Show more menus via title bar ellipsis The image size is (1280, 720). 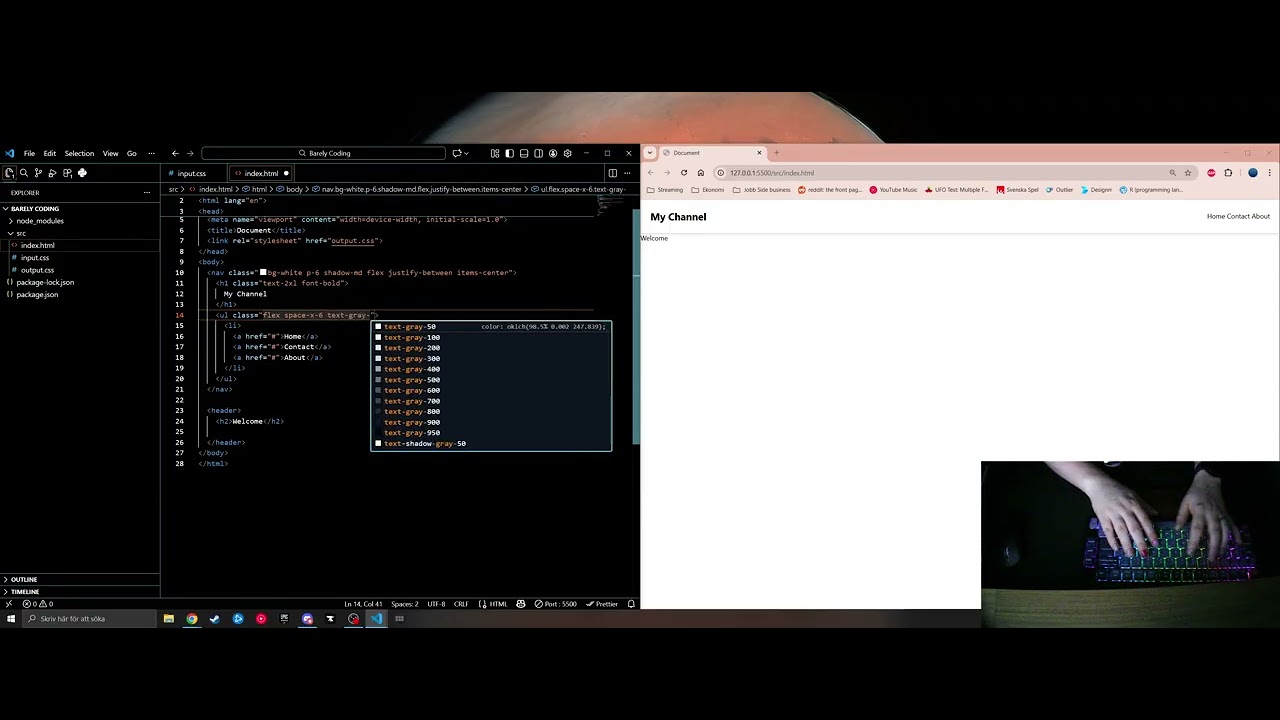click(151, 153)
